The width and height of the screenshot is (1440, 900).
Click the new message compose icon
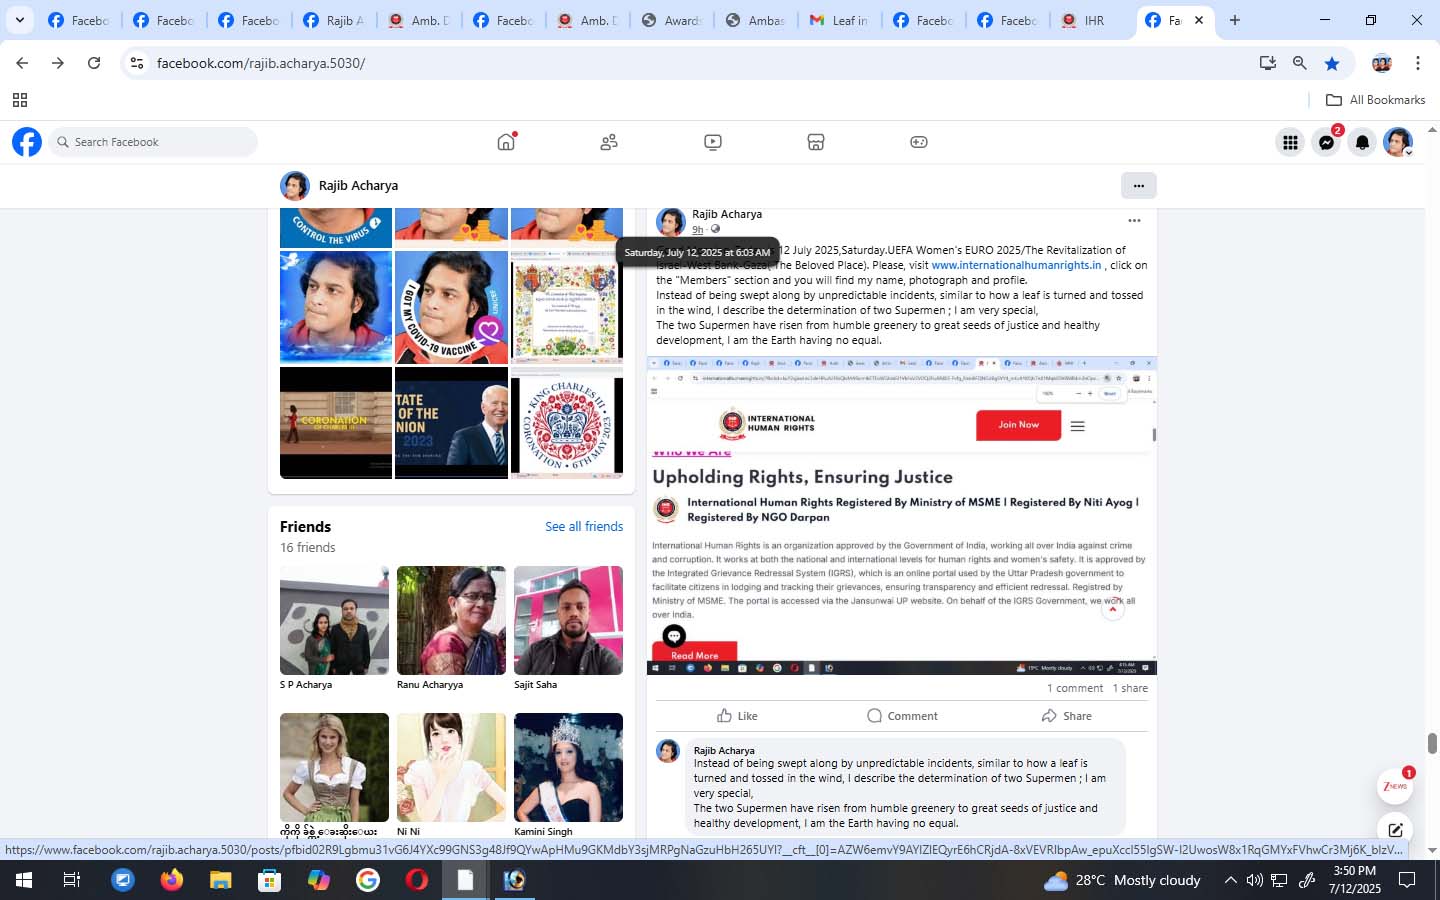tap(1395, 830)
